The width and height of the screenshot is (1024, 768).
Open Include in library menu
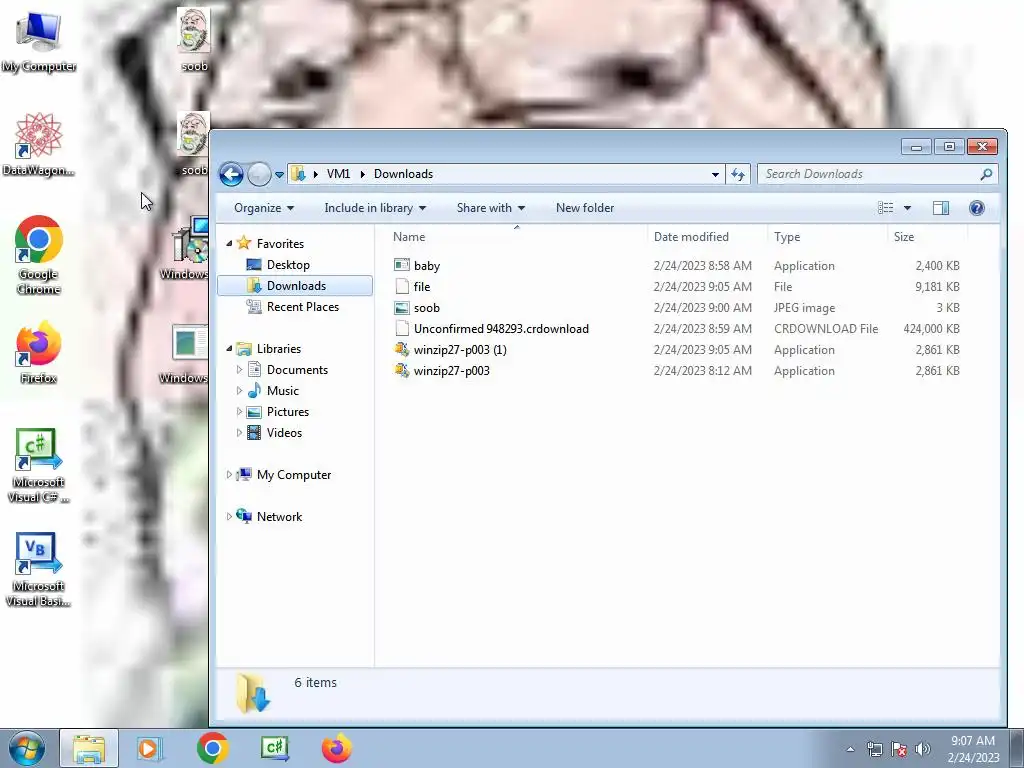pyautogui.click(x=376, y=208)
